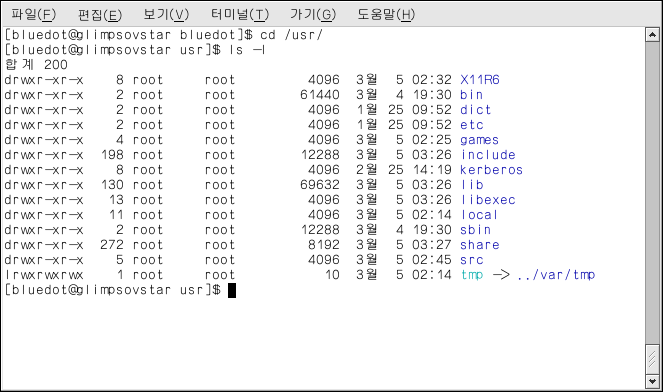Click the libexec directory name
Image resolution: width=663 pixels, height=392 pixels.
pos(488,200)
